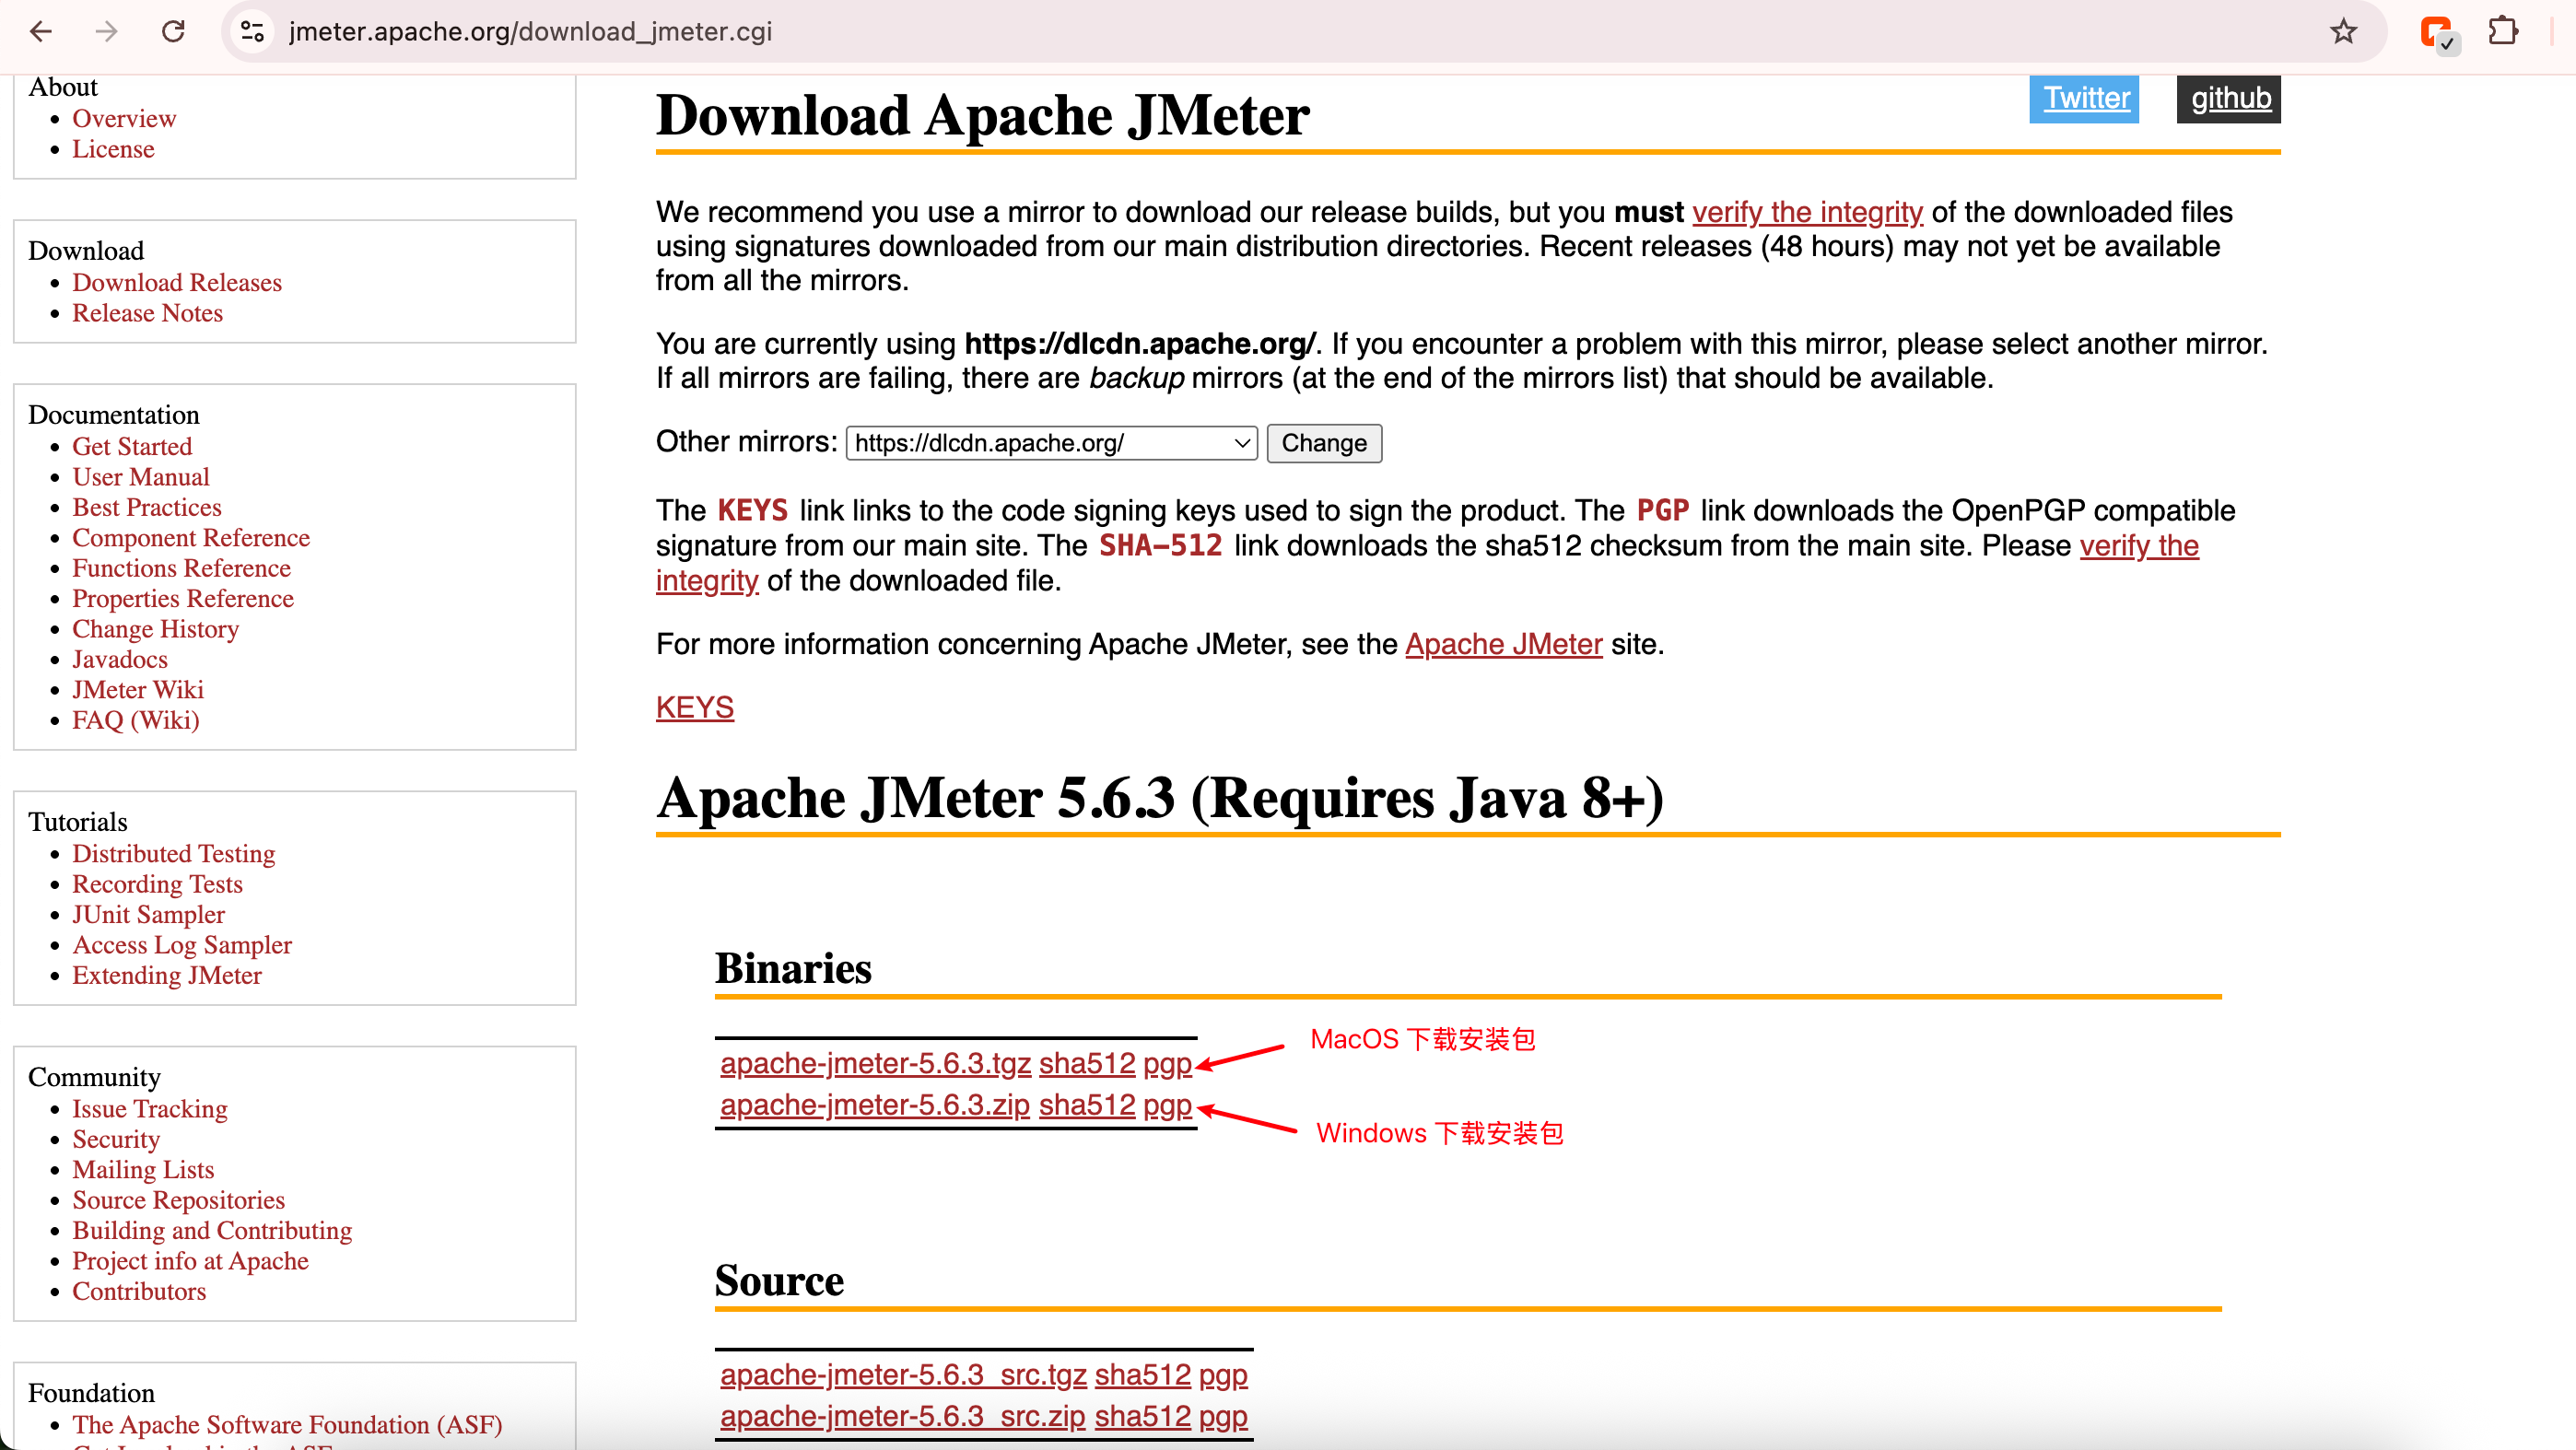Follow the Apache JMeter site link
The image size is (2576, 1450).
(1503, 644)
